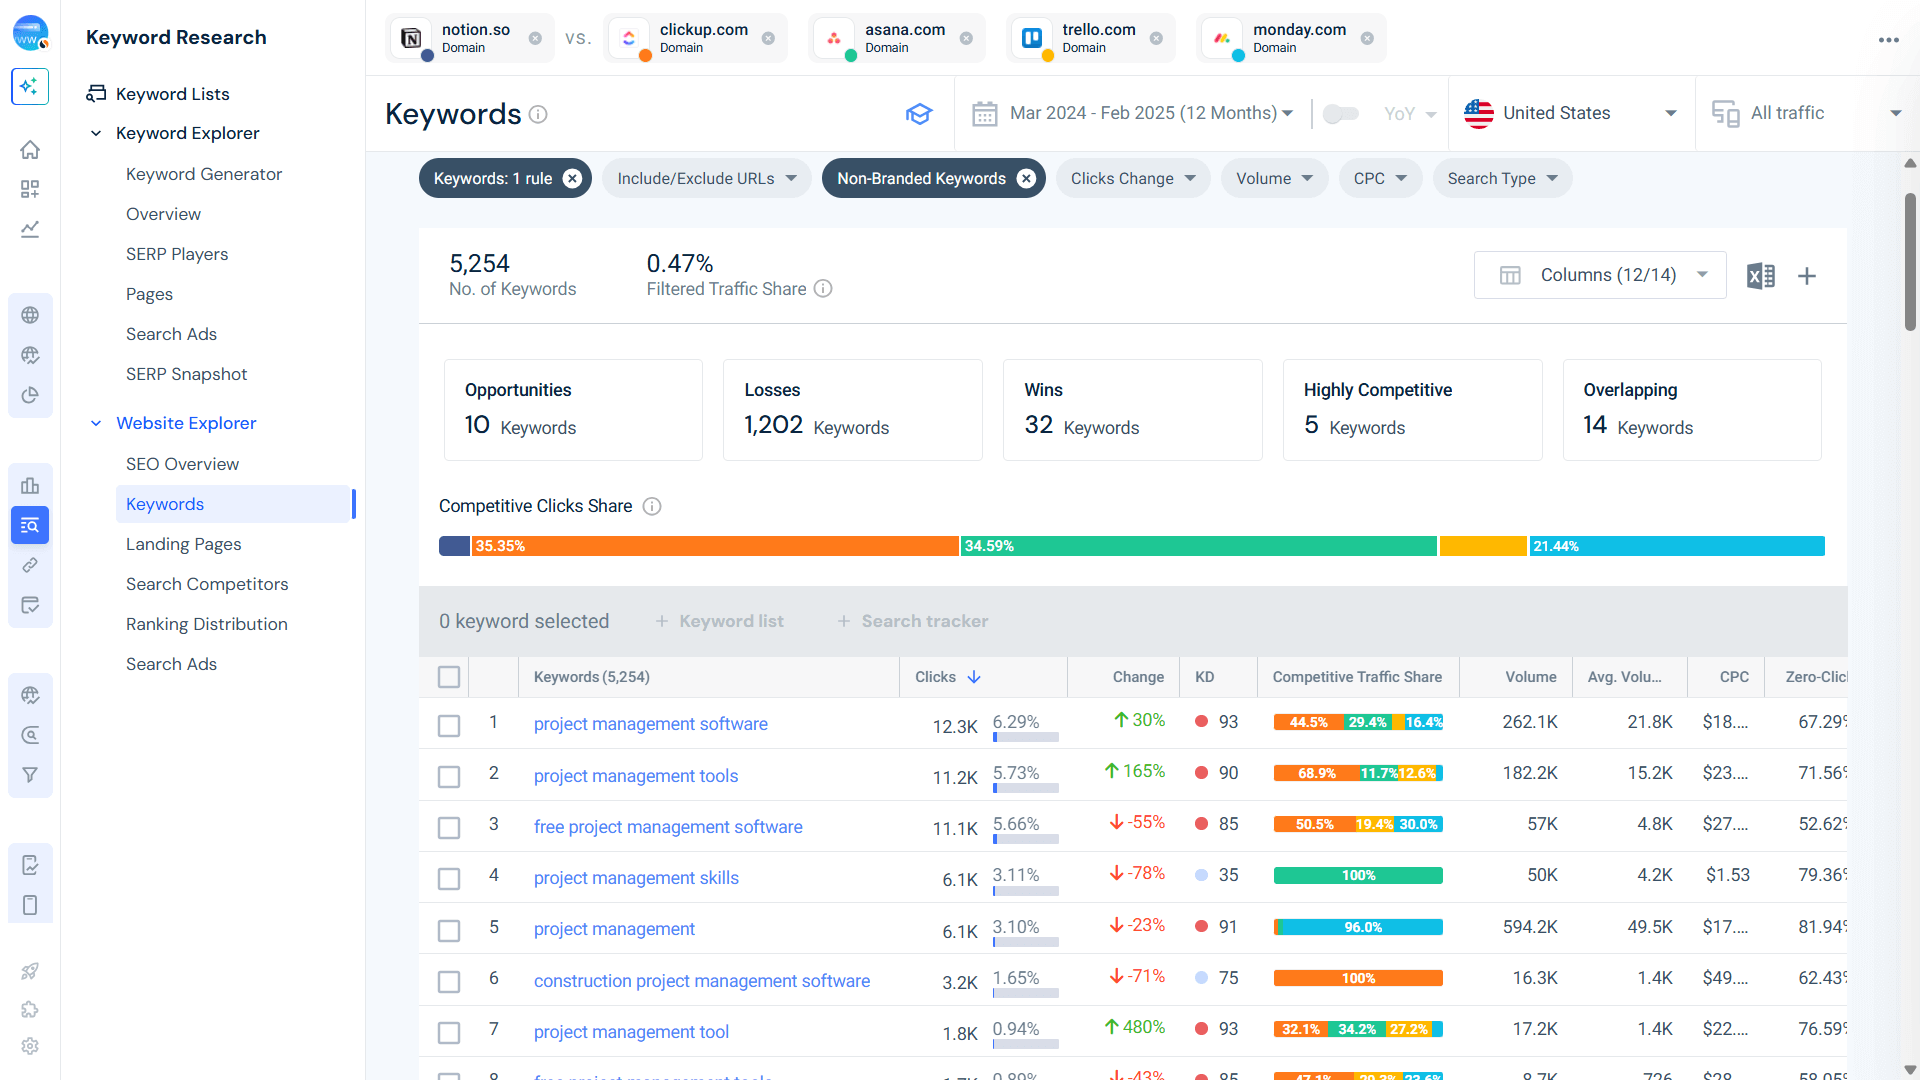Click the three-dot overflow menu icon
1920x1080 pixels.
pos(1889,40)
